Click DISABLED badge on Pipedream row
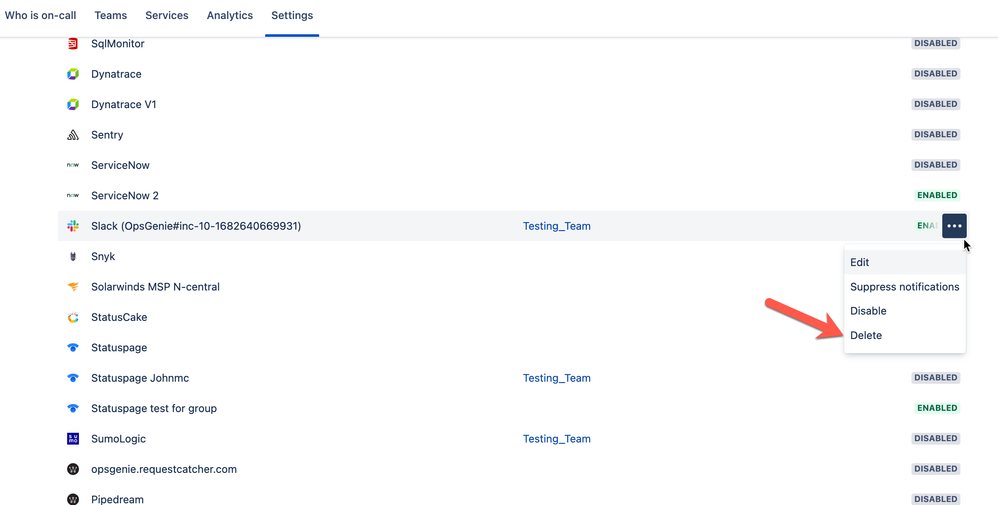The height and width of the screenshot is (505, 998). pyautogui.click(x=936, y=499)
